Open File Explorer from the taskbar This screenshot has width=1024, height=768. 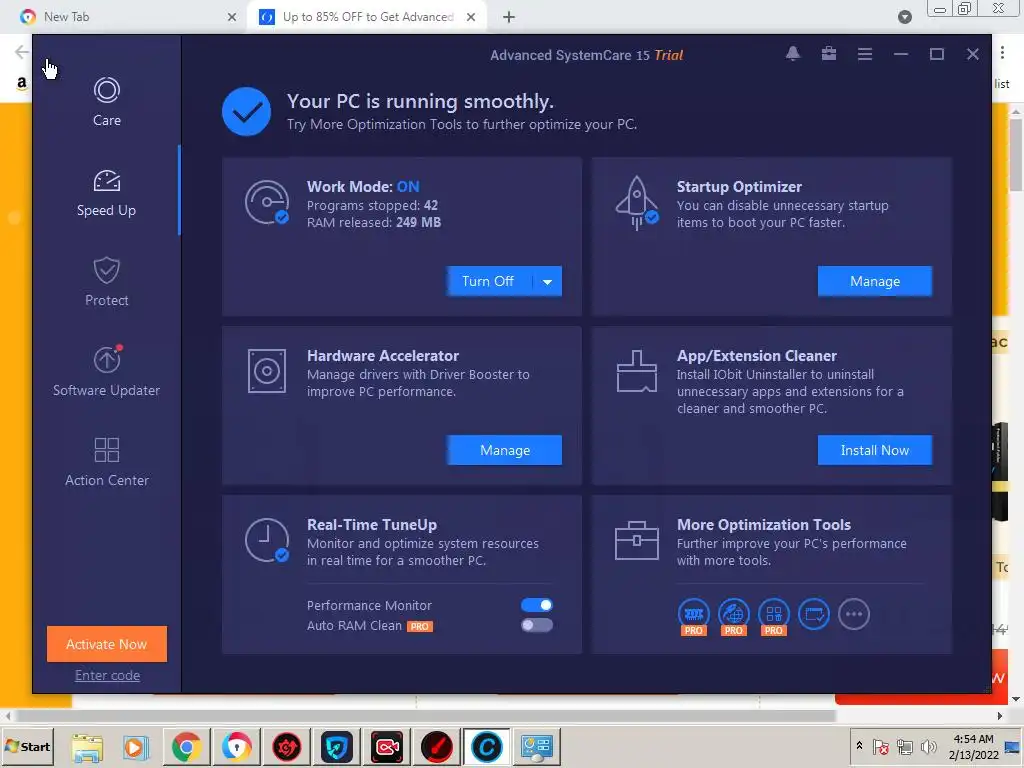click(87, 747)
